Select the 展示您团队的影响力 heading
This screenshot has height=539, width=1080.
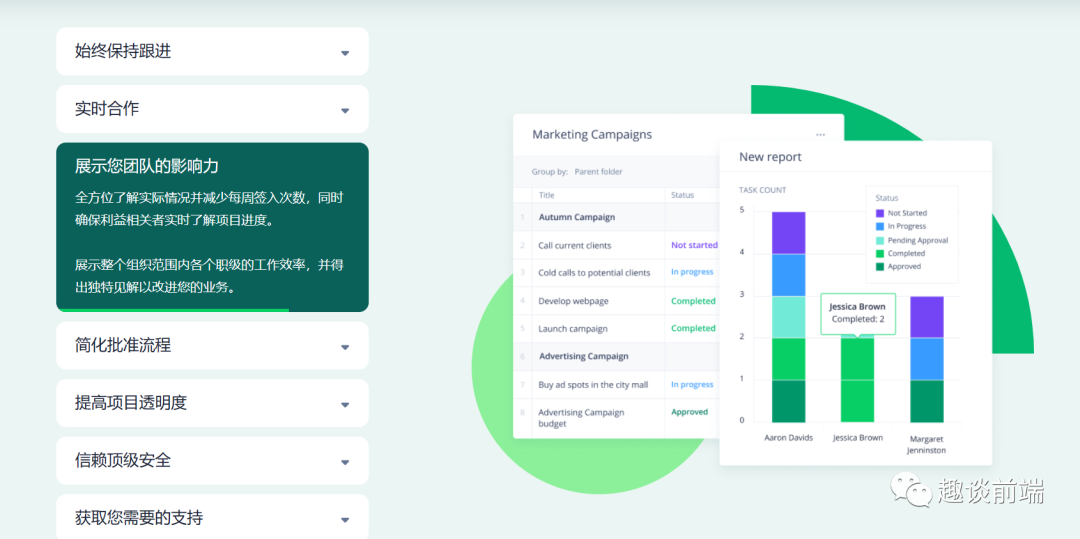coord(147,166)
